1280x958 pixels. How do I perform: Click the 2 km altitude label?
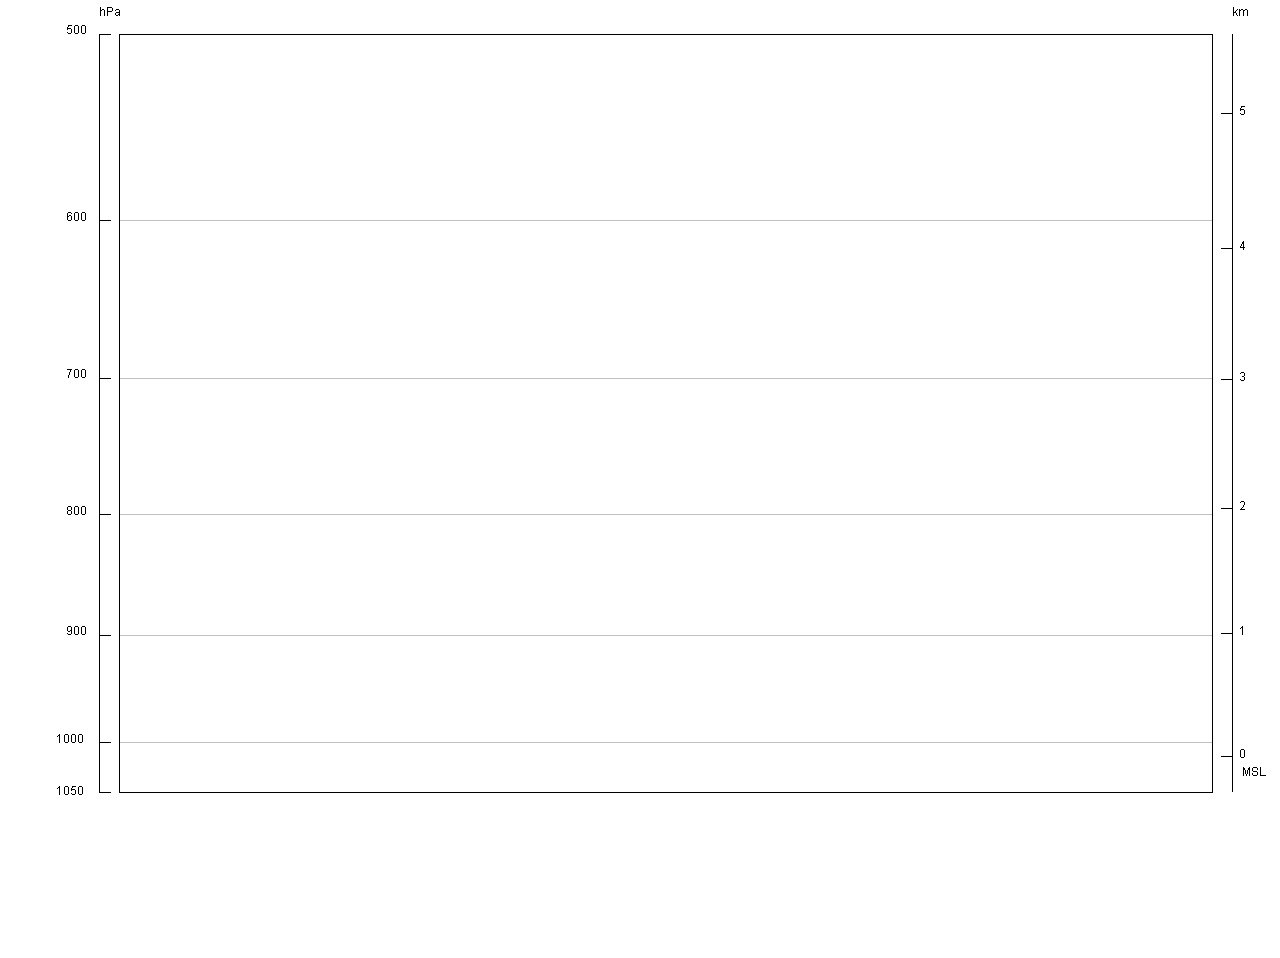[1242, 506]
